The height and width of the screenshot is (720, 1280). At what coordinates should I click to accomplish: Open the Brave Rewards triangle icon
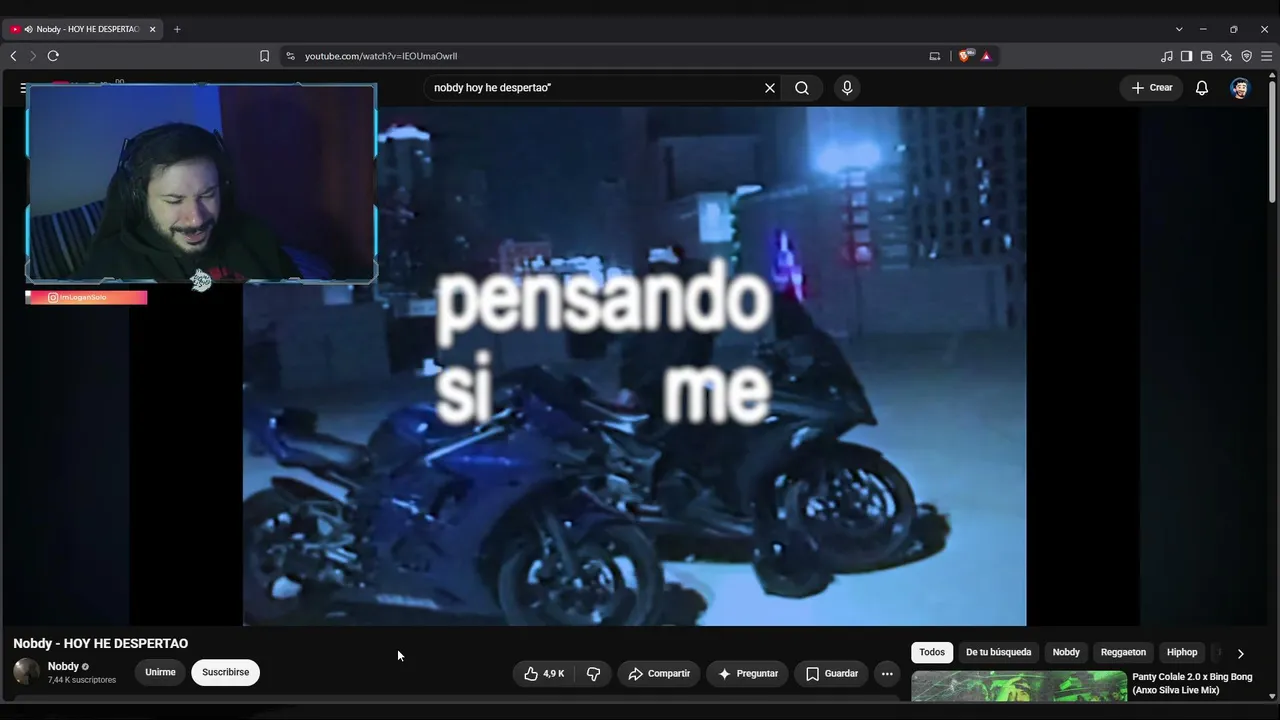coord(986,56)
